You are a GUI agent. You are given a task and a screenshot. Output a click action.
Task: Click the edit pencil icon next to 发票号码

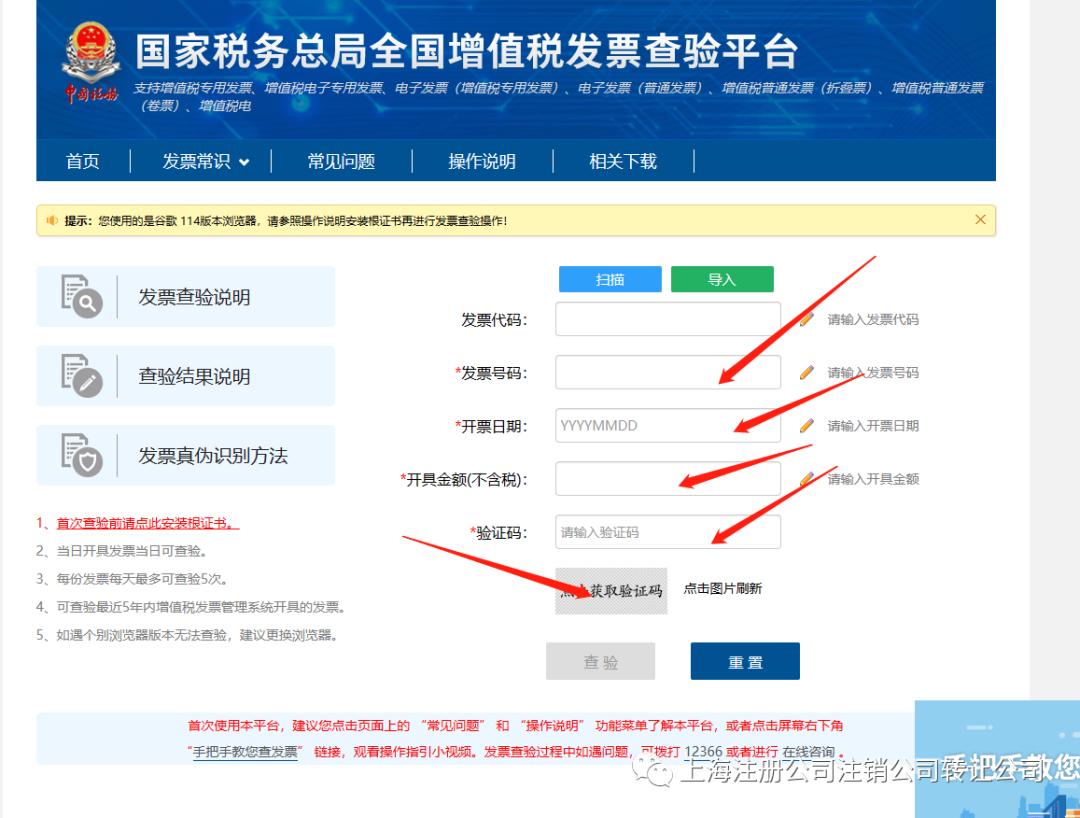click(x=806, y=372)
